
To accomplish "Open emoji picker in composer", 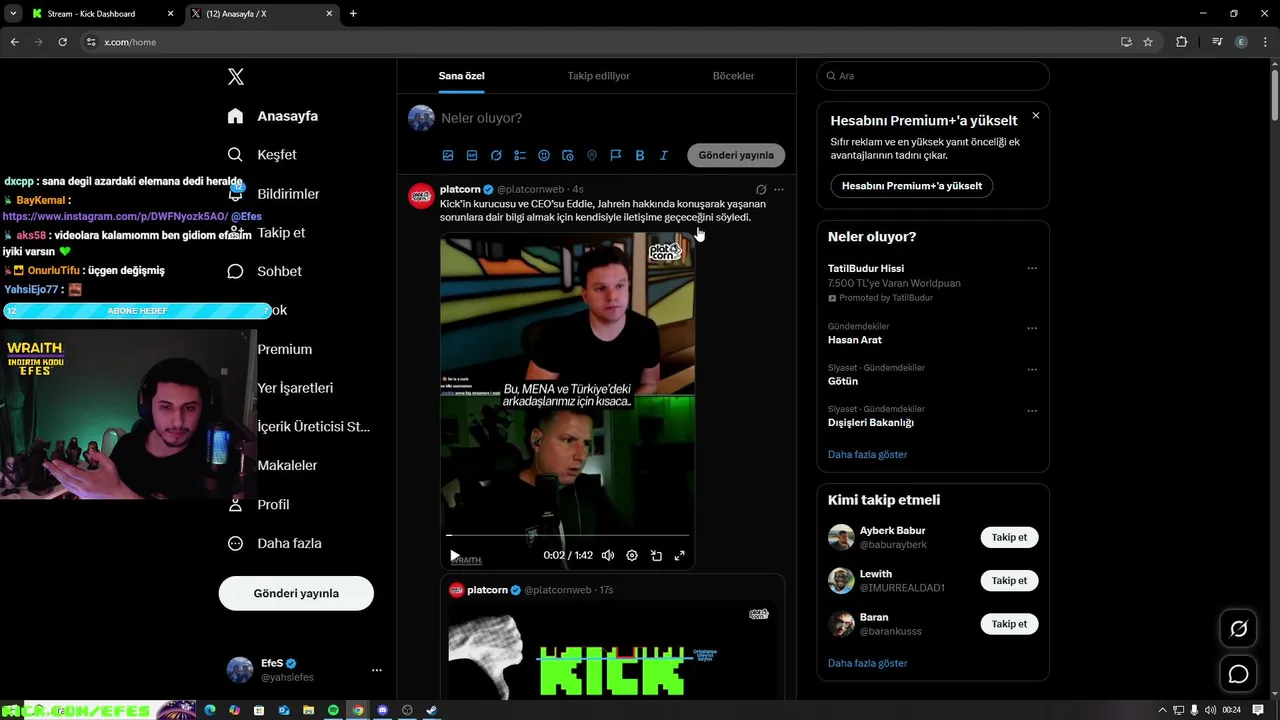I will (x=544, y=155).
